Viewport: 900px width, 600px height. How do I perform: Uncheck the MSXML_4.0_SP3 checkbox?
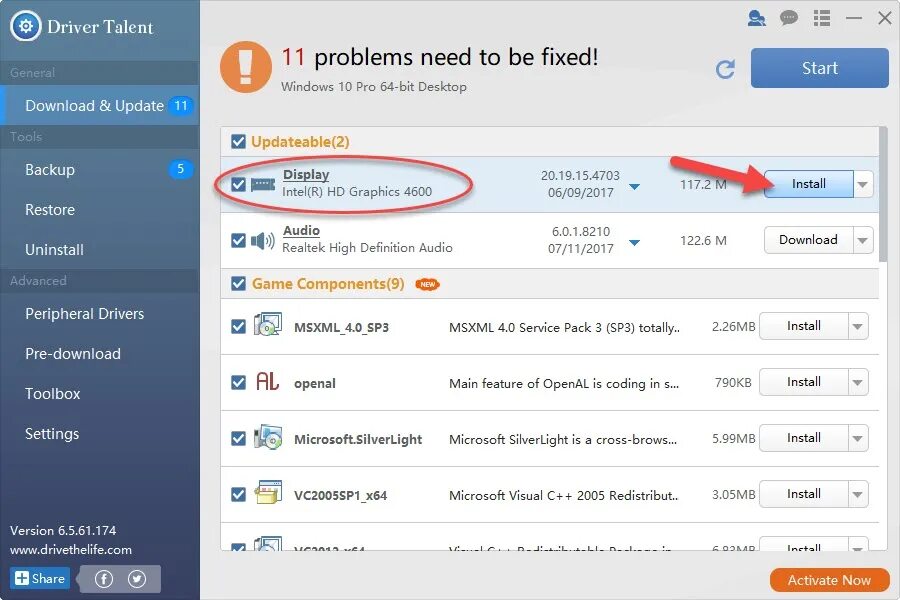tap(238, 327)
